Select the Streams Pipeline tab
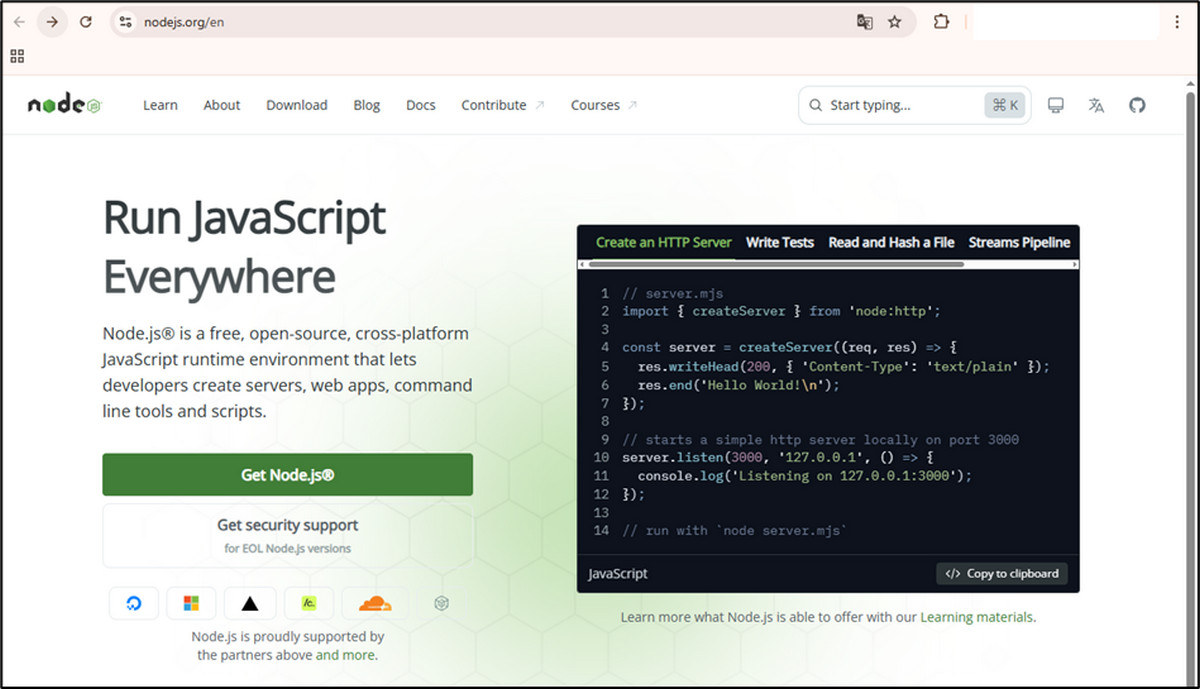Image resolution: width=1200 pixels, height=689 pixels. pos(1020,242)
